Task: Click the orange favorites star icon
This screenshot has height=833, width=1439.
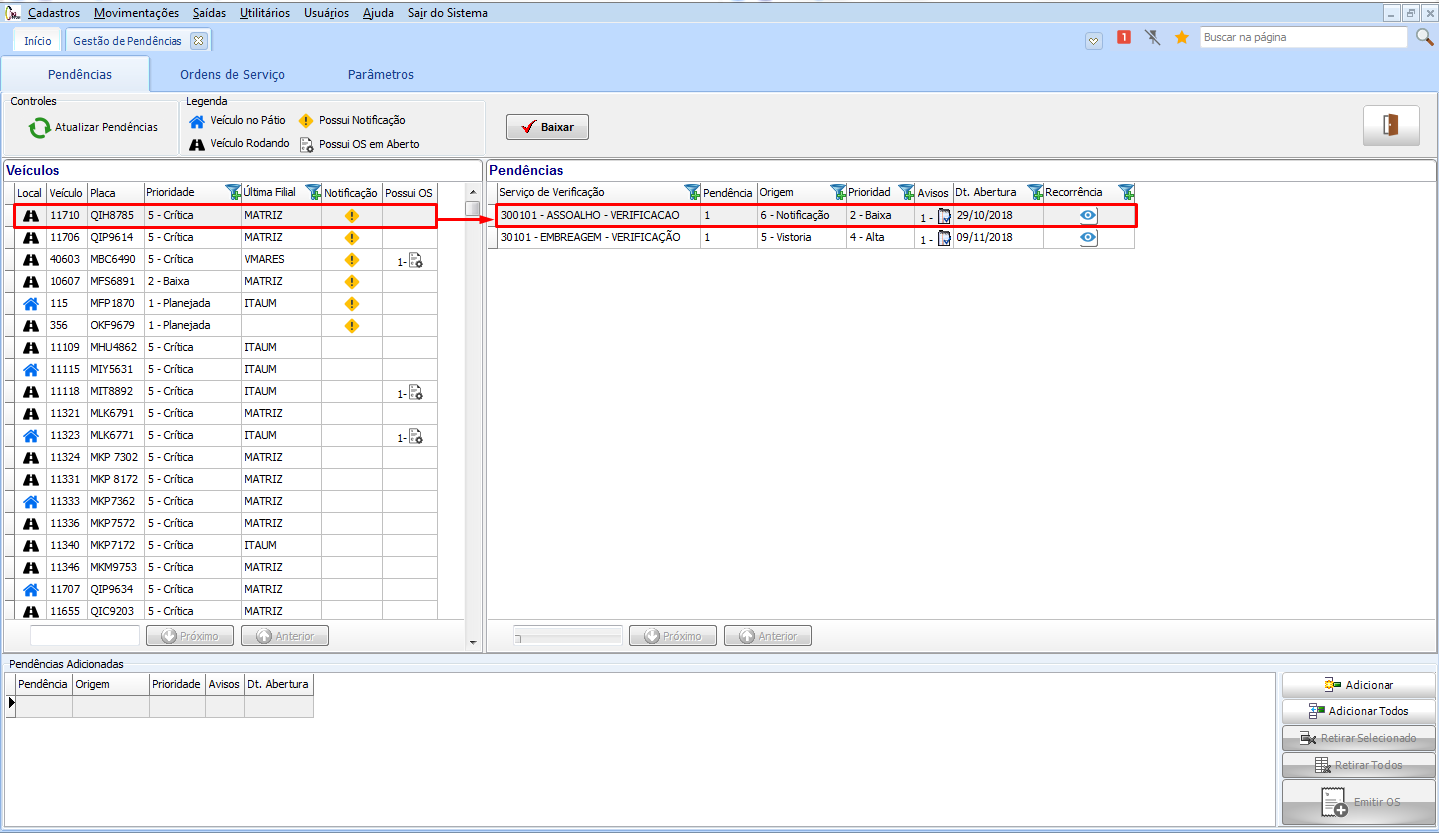Action: [1181, 37]
